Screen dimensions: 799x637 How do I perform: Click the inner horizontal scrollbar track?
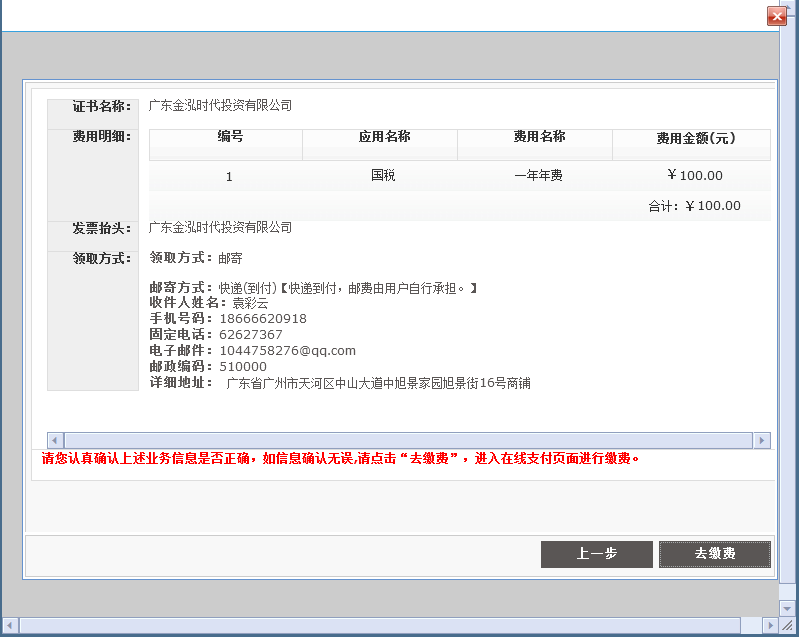[408, 440]
